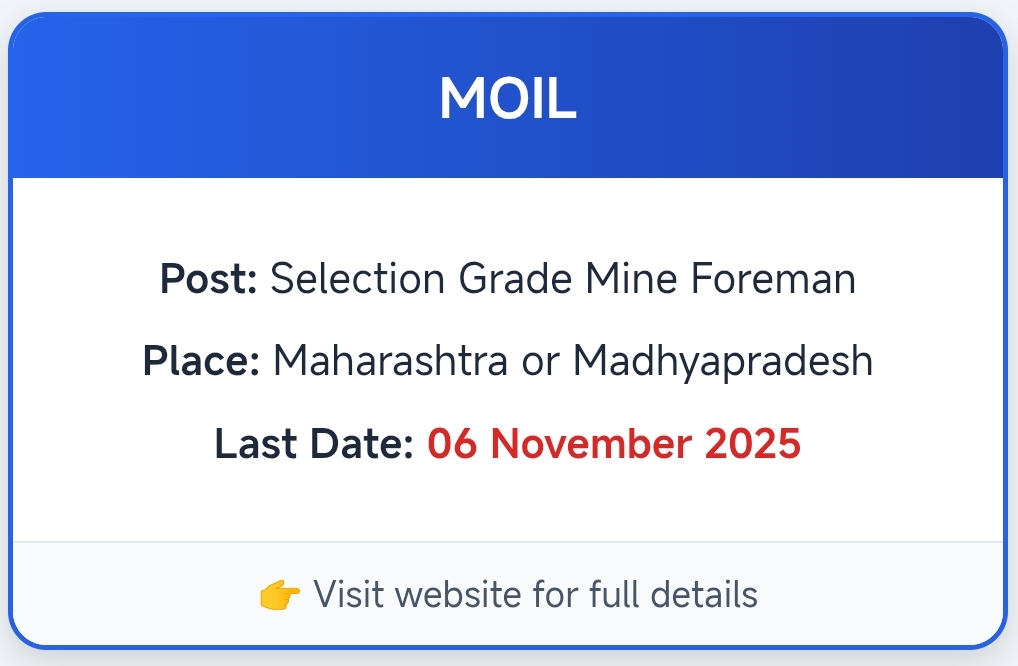
Task: Click the "Place:" bold label
Action: point(202,360)
